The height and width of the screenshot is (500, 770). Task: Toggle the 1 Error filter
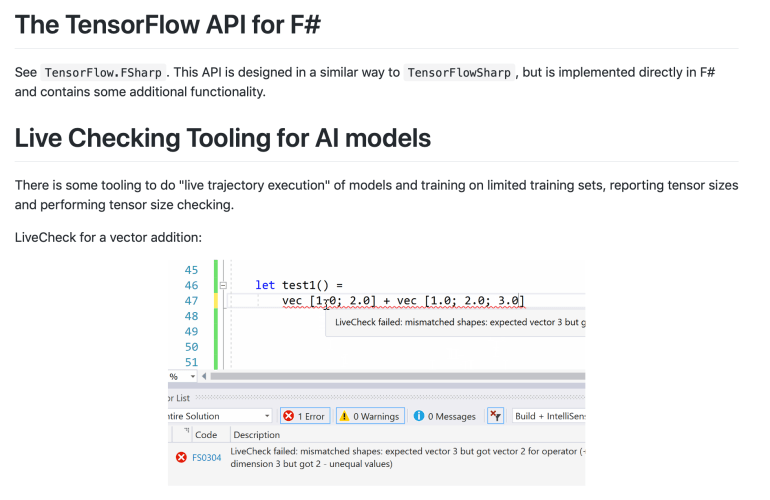(x=303, y=416)
